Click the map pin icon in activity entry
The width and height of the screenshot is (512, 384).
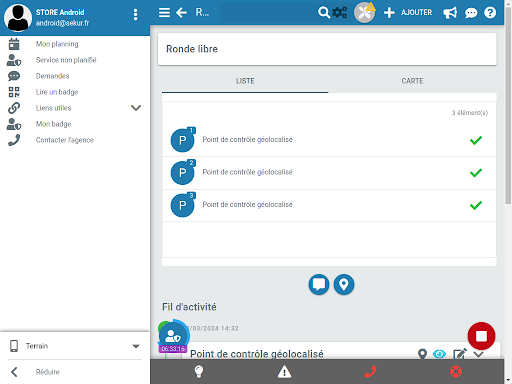(422, 354)
